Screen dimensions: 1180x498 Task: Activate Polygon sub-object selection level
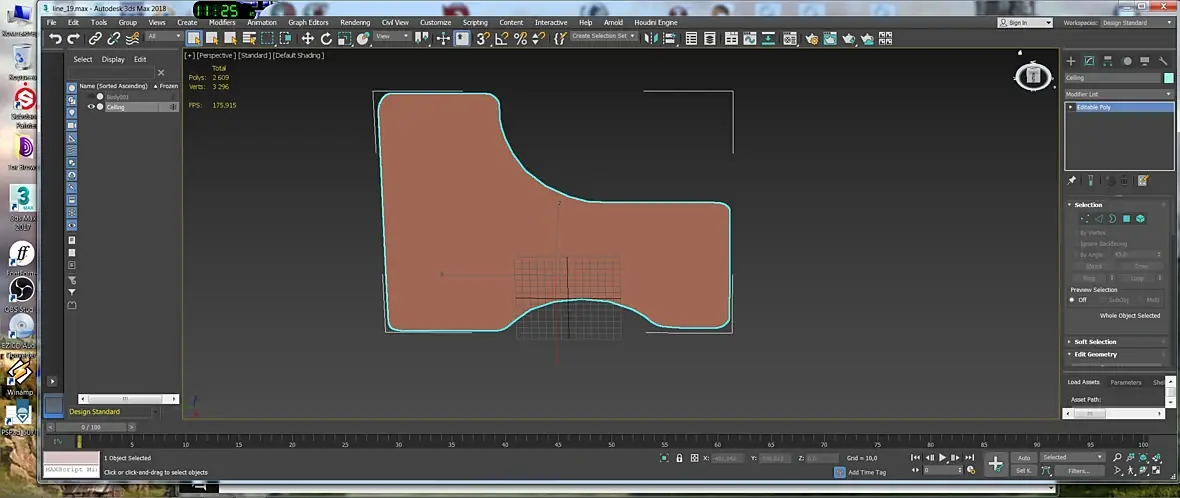[1126, 218]
